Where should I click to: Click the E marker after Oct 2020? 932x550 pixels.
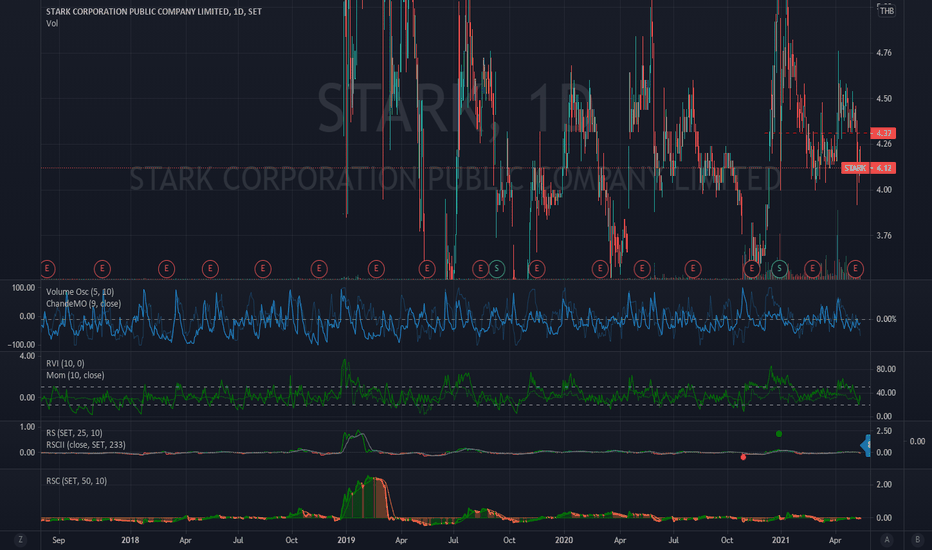752,269
